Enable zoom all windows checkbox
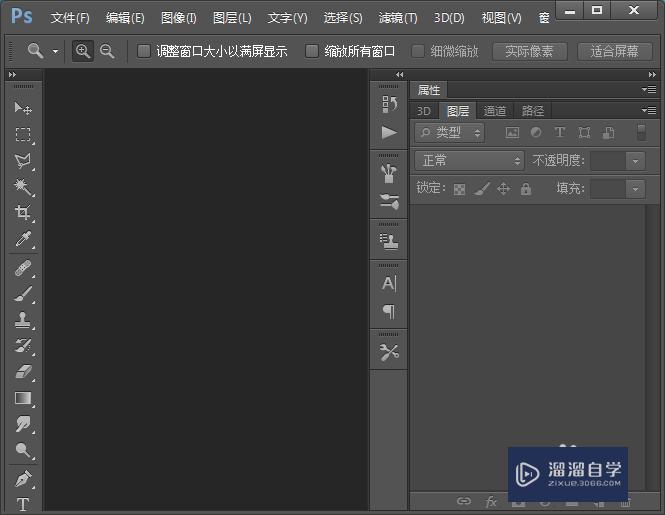Viewport: 665px width, 515px height. tap(312, 51)
